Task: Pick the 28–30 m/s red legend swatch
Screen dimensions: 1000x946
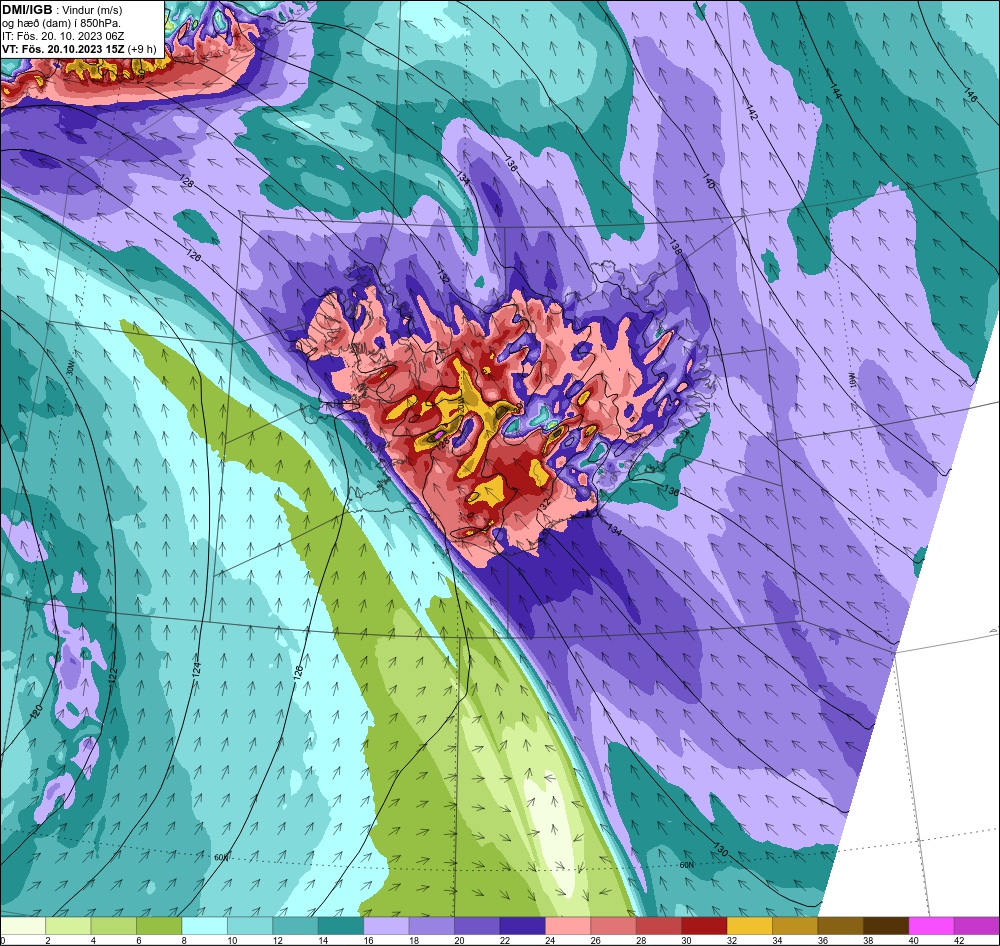Action: [x=659, y=926]
